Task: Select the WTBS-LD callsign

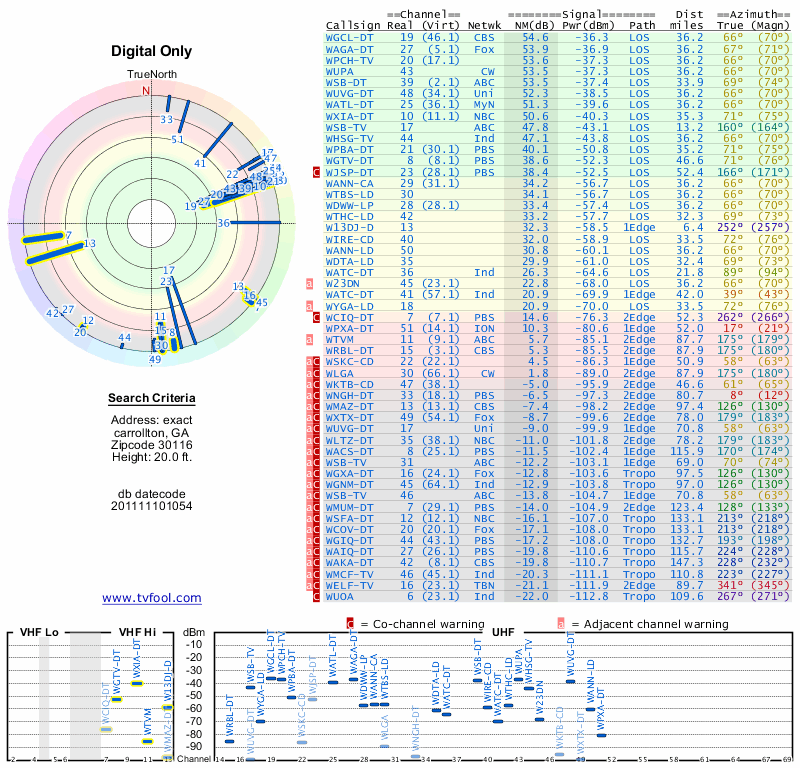Action: pos(349,194)
